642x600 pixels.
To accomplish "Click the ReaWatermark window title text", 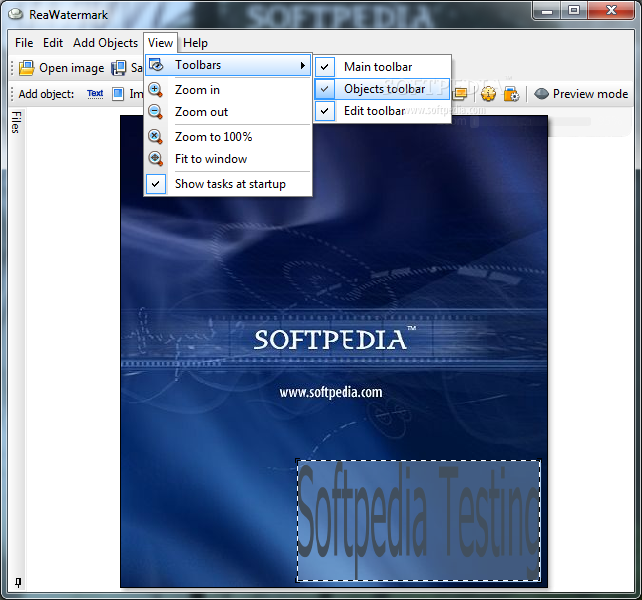I will pos(68,15).
